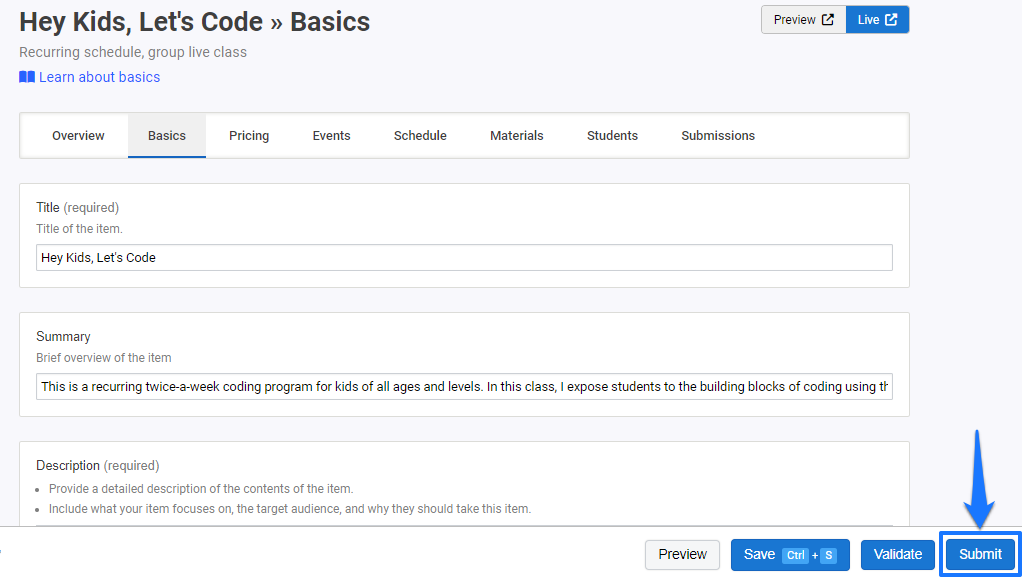Click the bottom bar Preview button
The image size is (1022, 578).
[x=682, y=555]
